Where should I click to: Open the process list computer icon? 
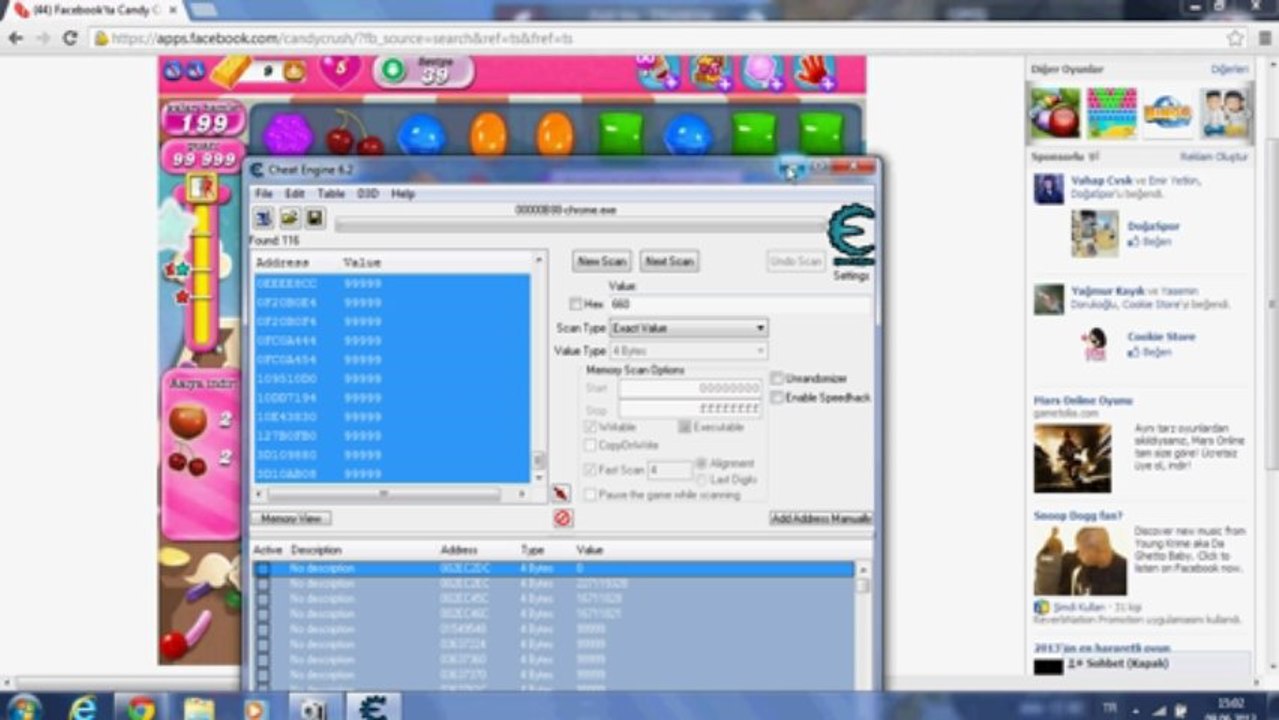pos(263,217)
